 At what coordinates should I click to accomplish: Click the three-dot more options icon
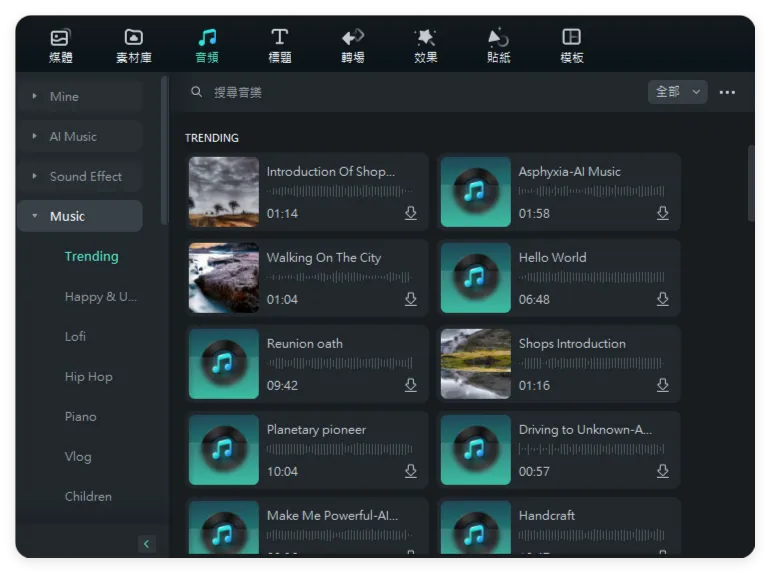(727, 92)
